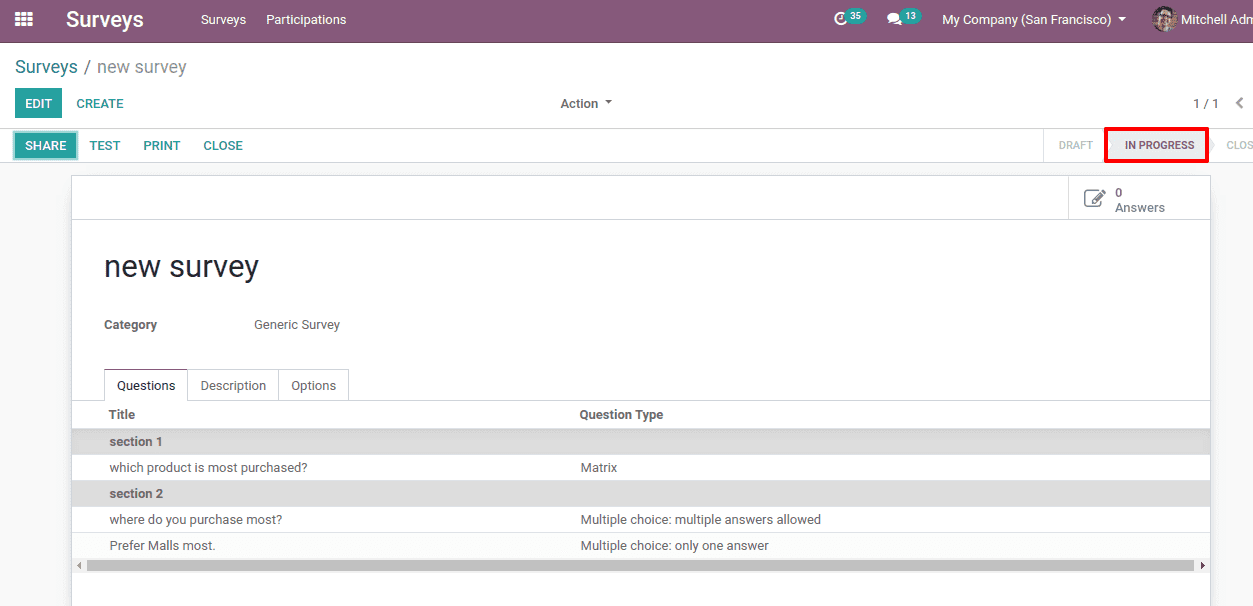The height and width of the screenshot is (606, 1253).
Task: Open 'where do you purchase most?' question
Action: [x=640, y=519]
